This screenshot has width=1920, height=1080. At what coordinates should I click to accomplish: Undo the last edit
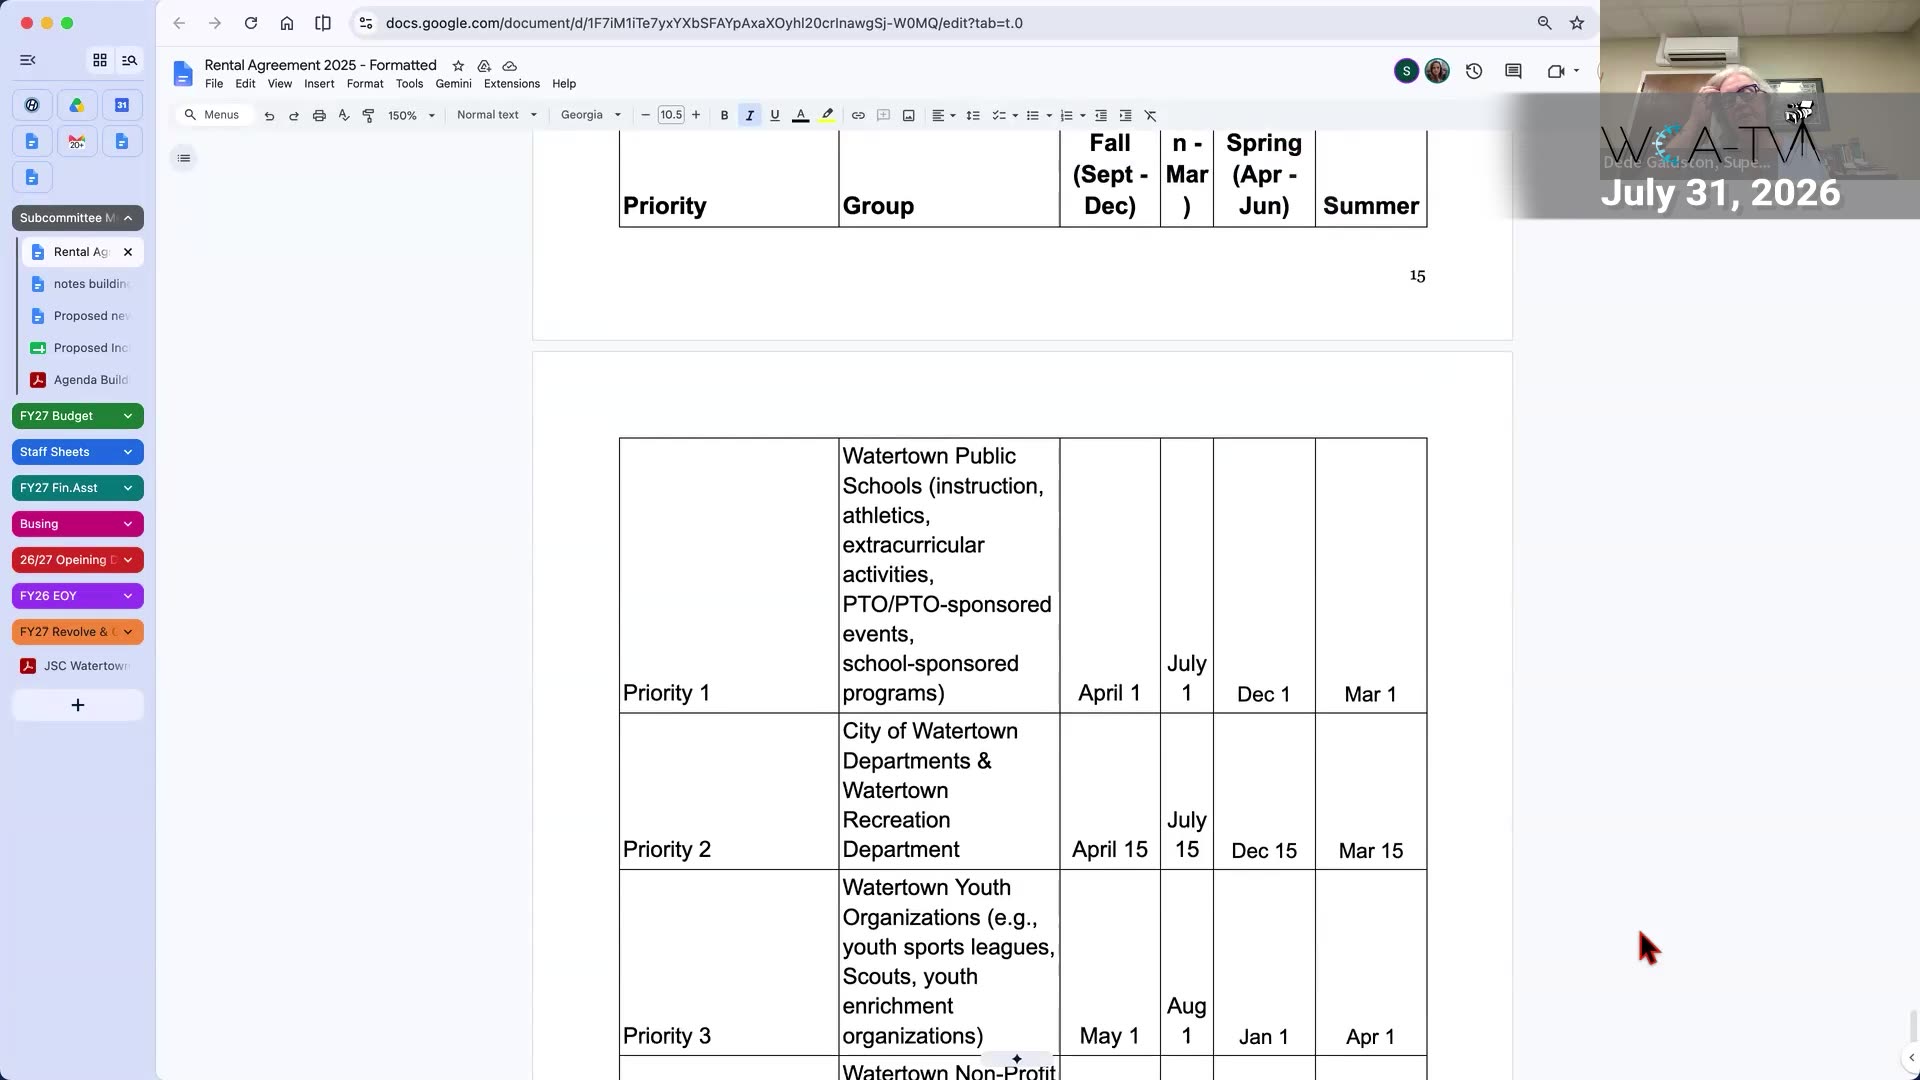pos(269,116)
